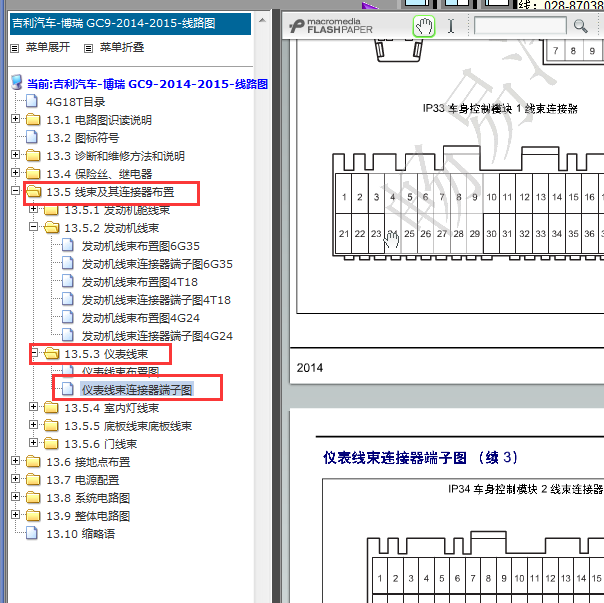Expand the 13.5.1 发动机舱线束 node
This screenshot has height=603, width=604.
(x=34, y=208)
